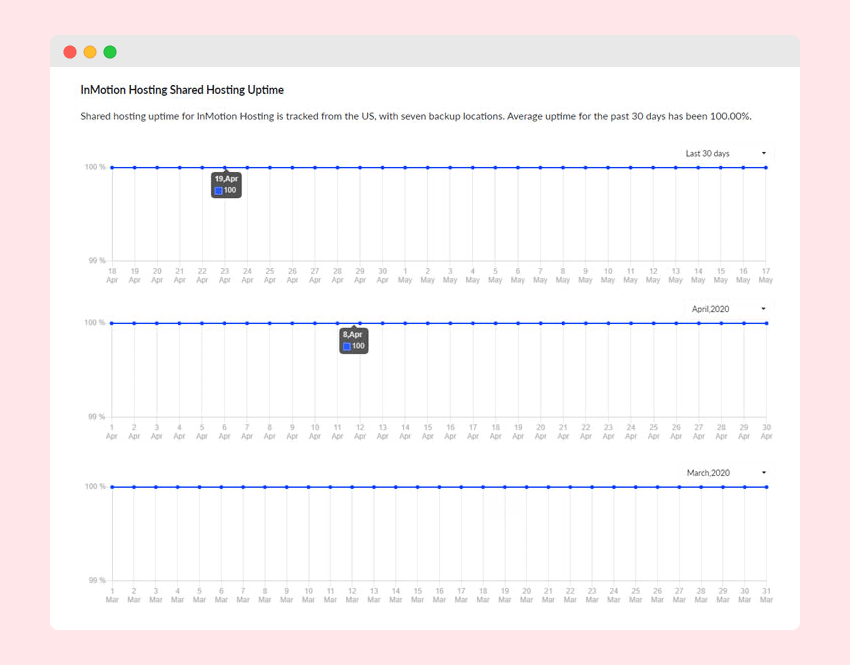Click the '5 Mar' axis label in March chart
850x665 pixels.
[x=199, y=595]
